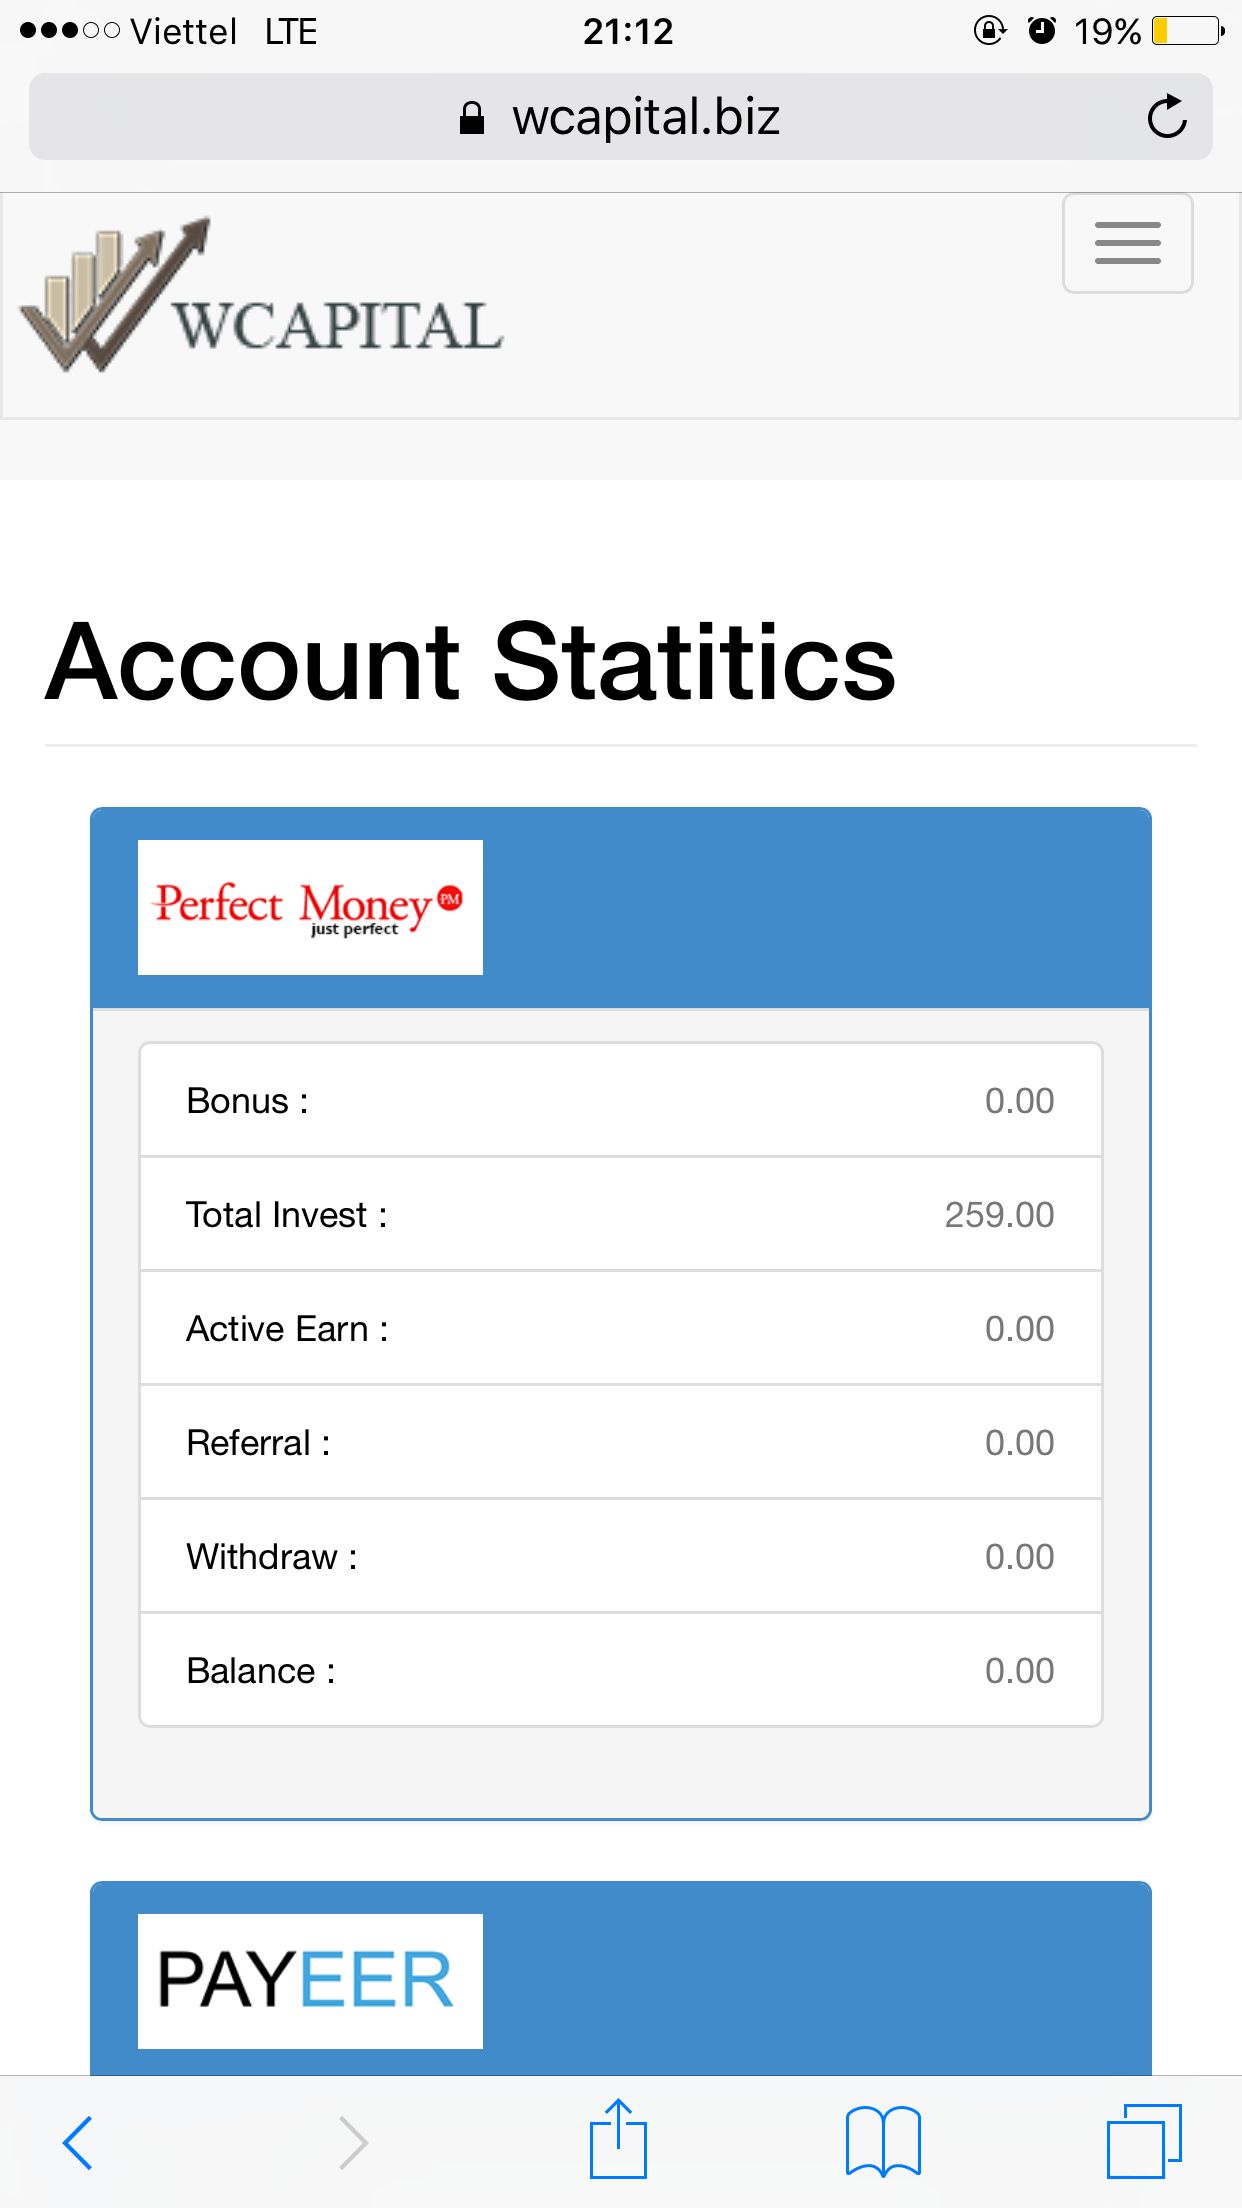Tap the Account Statitics heading
1242x2208 pixels.
pyautogui.click(x=470, y=662)
